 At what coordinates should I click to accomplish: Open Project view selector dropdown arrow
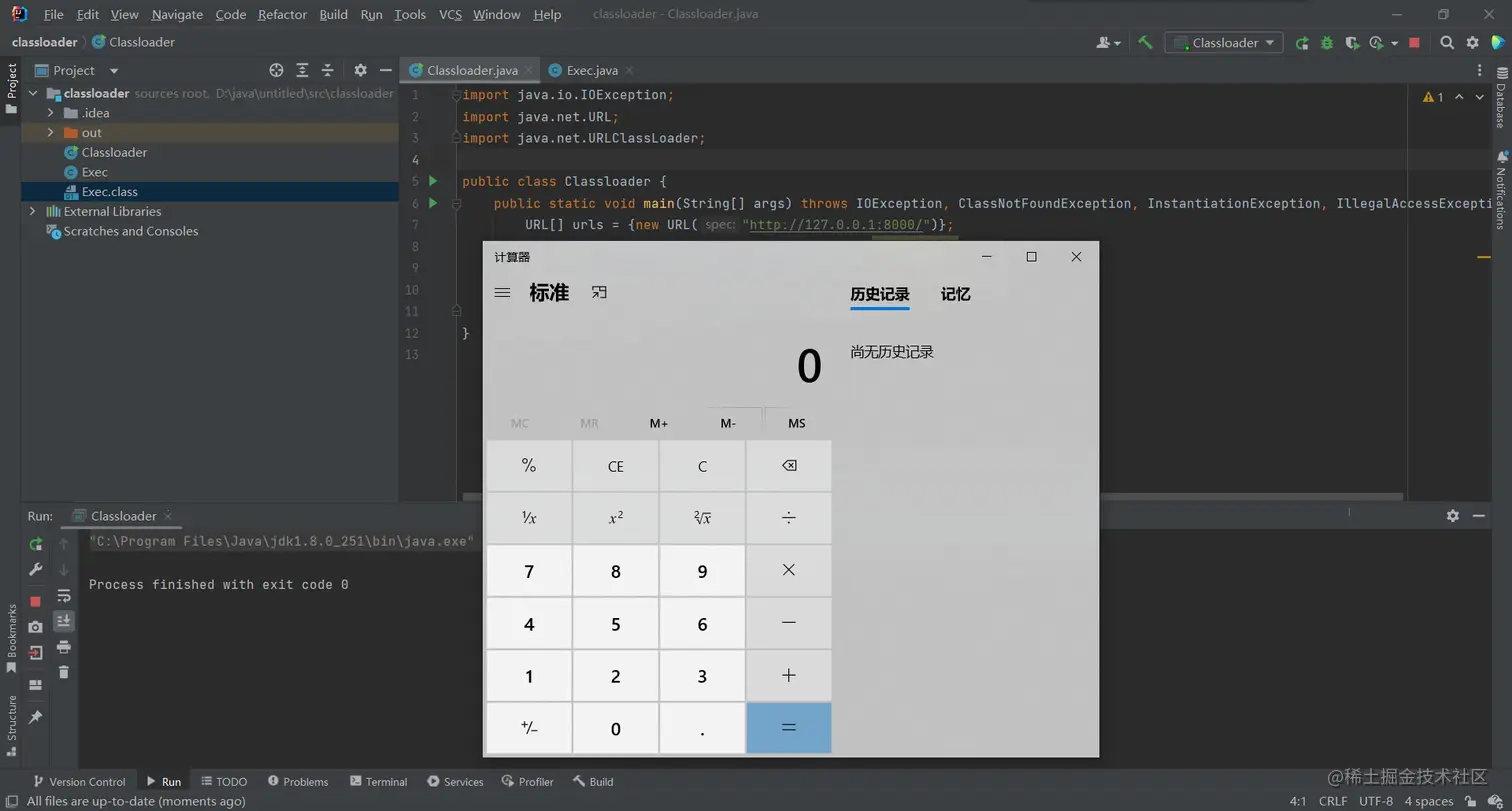coord(114,71)
